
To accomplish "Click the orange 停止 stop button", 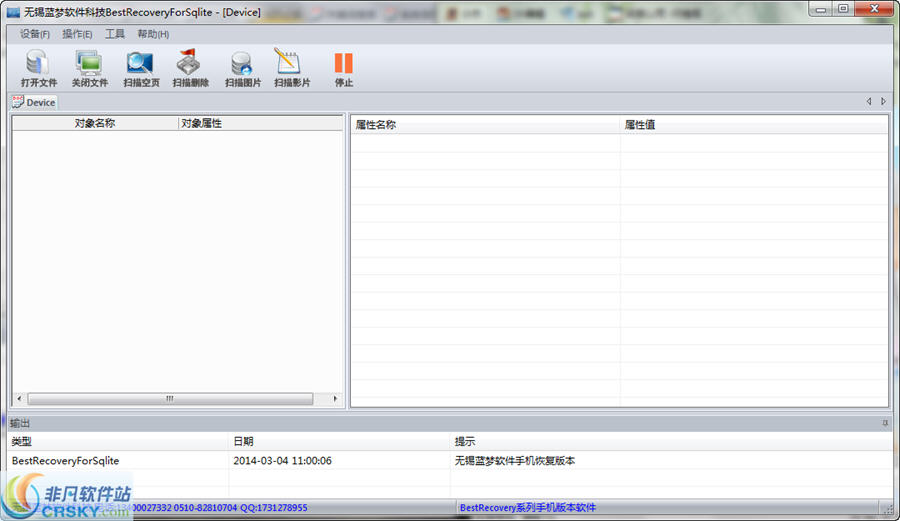I will (343, 68).
